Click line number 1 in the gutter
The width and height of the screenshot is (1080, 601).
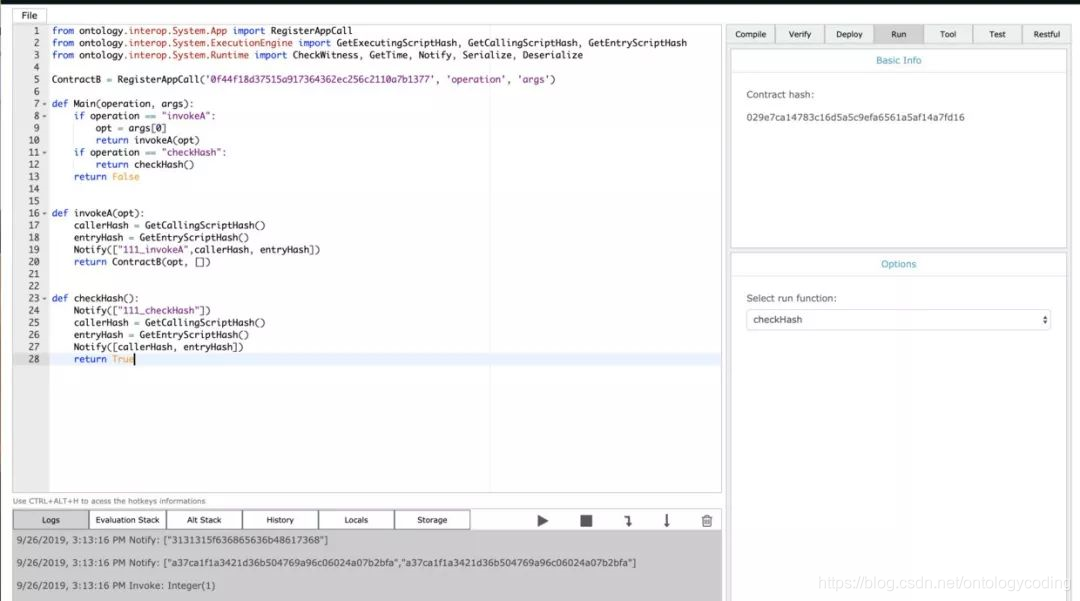(x=37, y=31)
